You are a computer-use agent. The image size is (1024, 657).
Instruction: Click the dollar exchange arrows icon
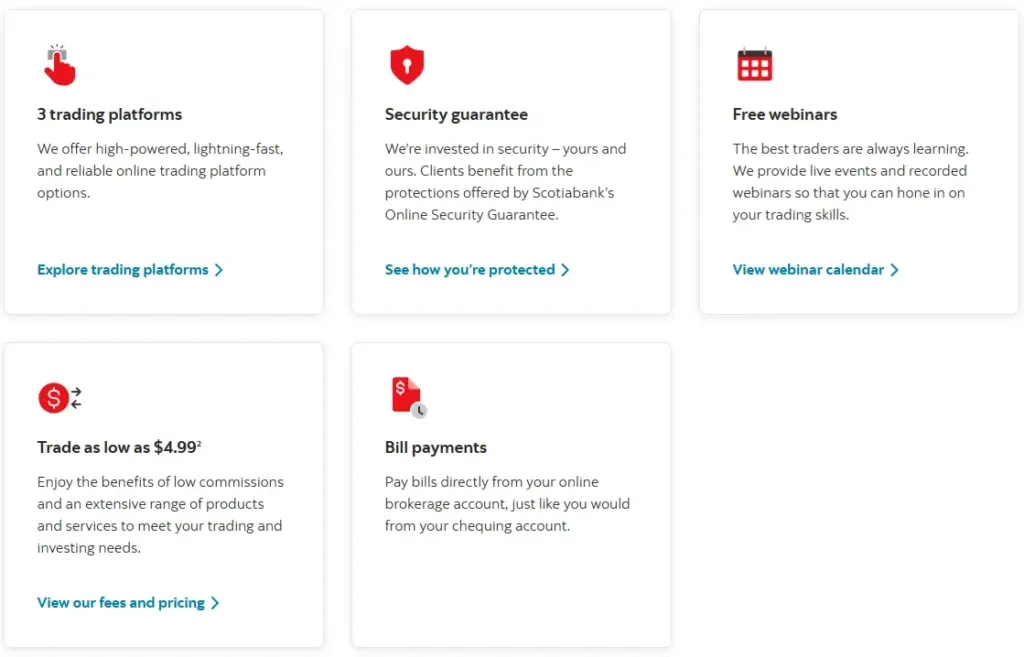tap(60, 398)
